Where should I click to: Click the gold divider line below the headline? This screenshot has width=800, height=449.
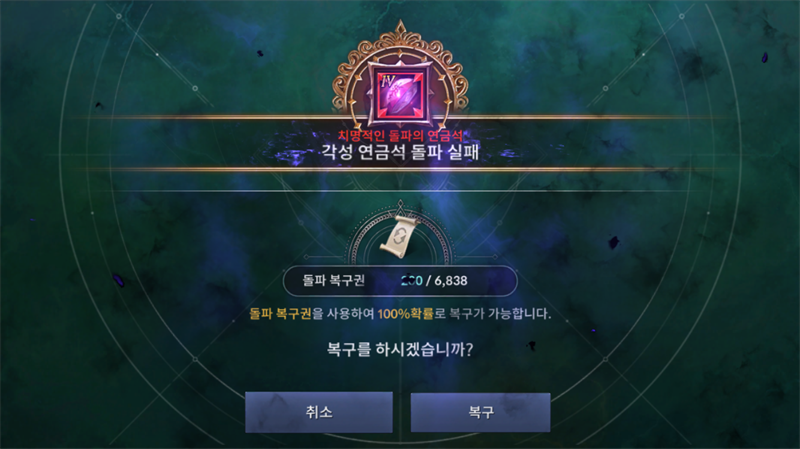(x=400, y=168)
